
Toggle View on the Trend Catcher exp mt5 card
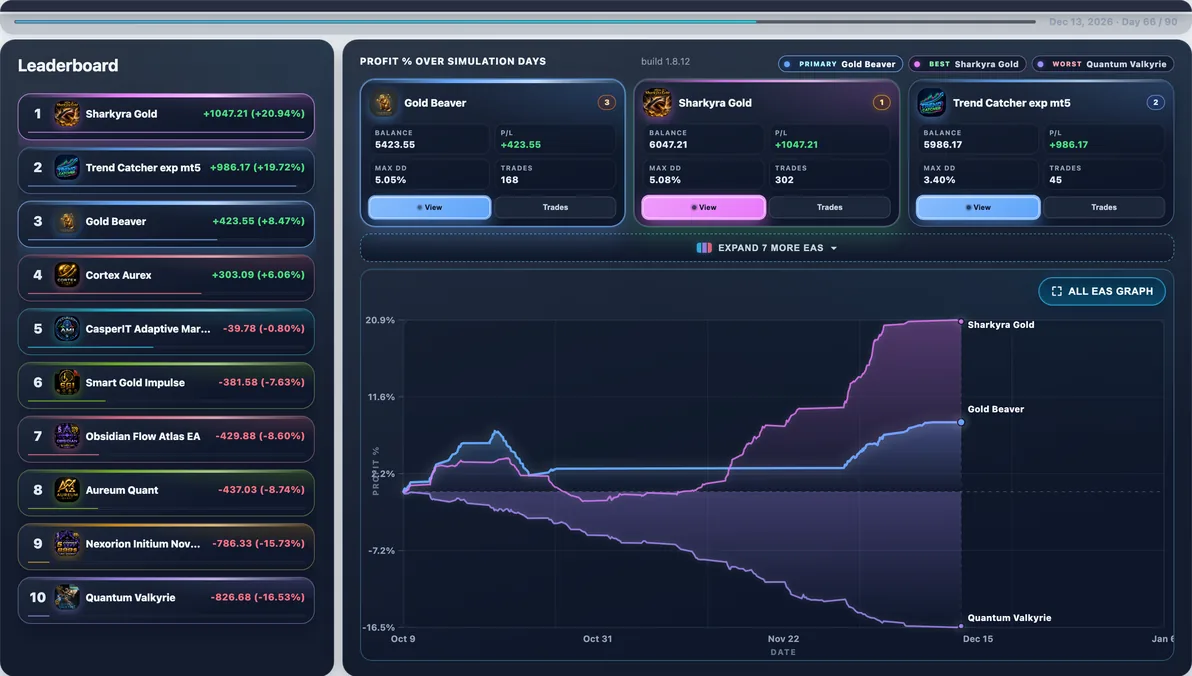[x=978, y=208]
